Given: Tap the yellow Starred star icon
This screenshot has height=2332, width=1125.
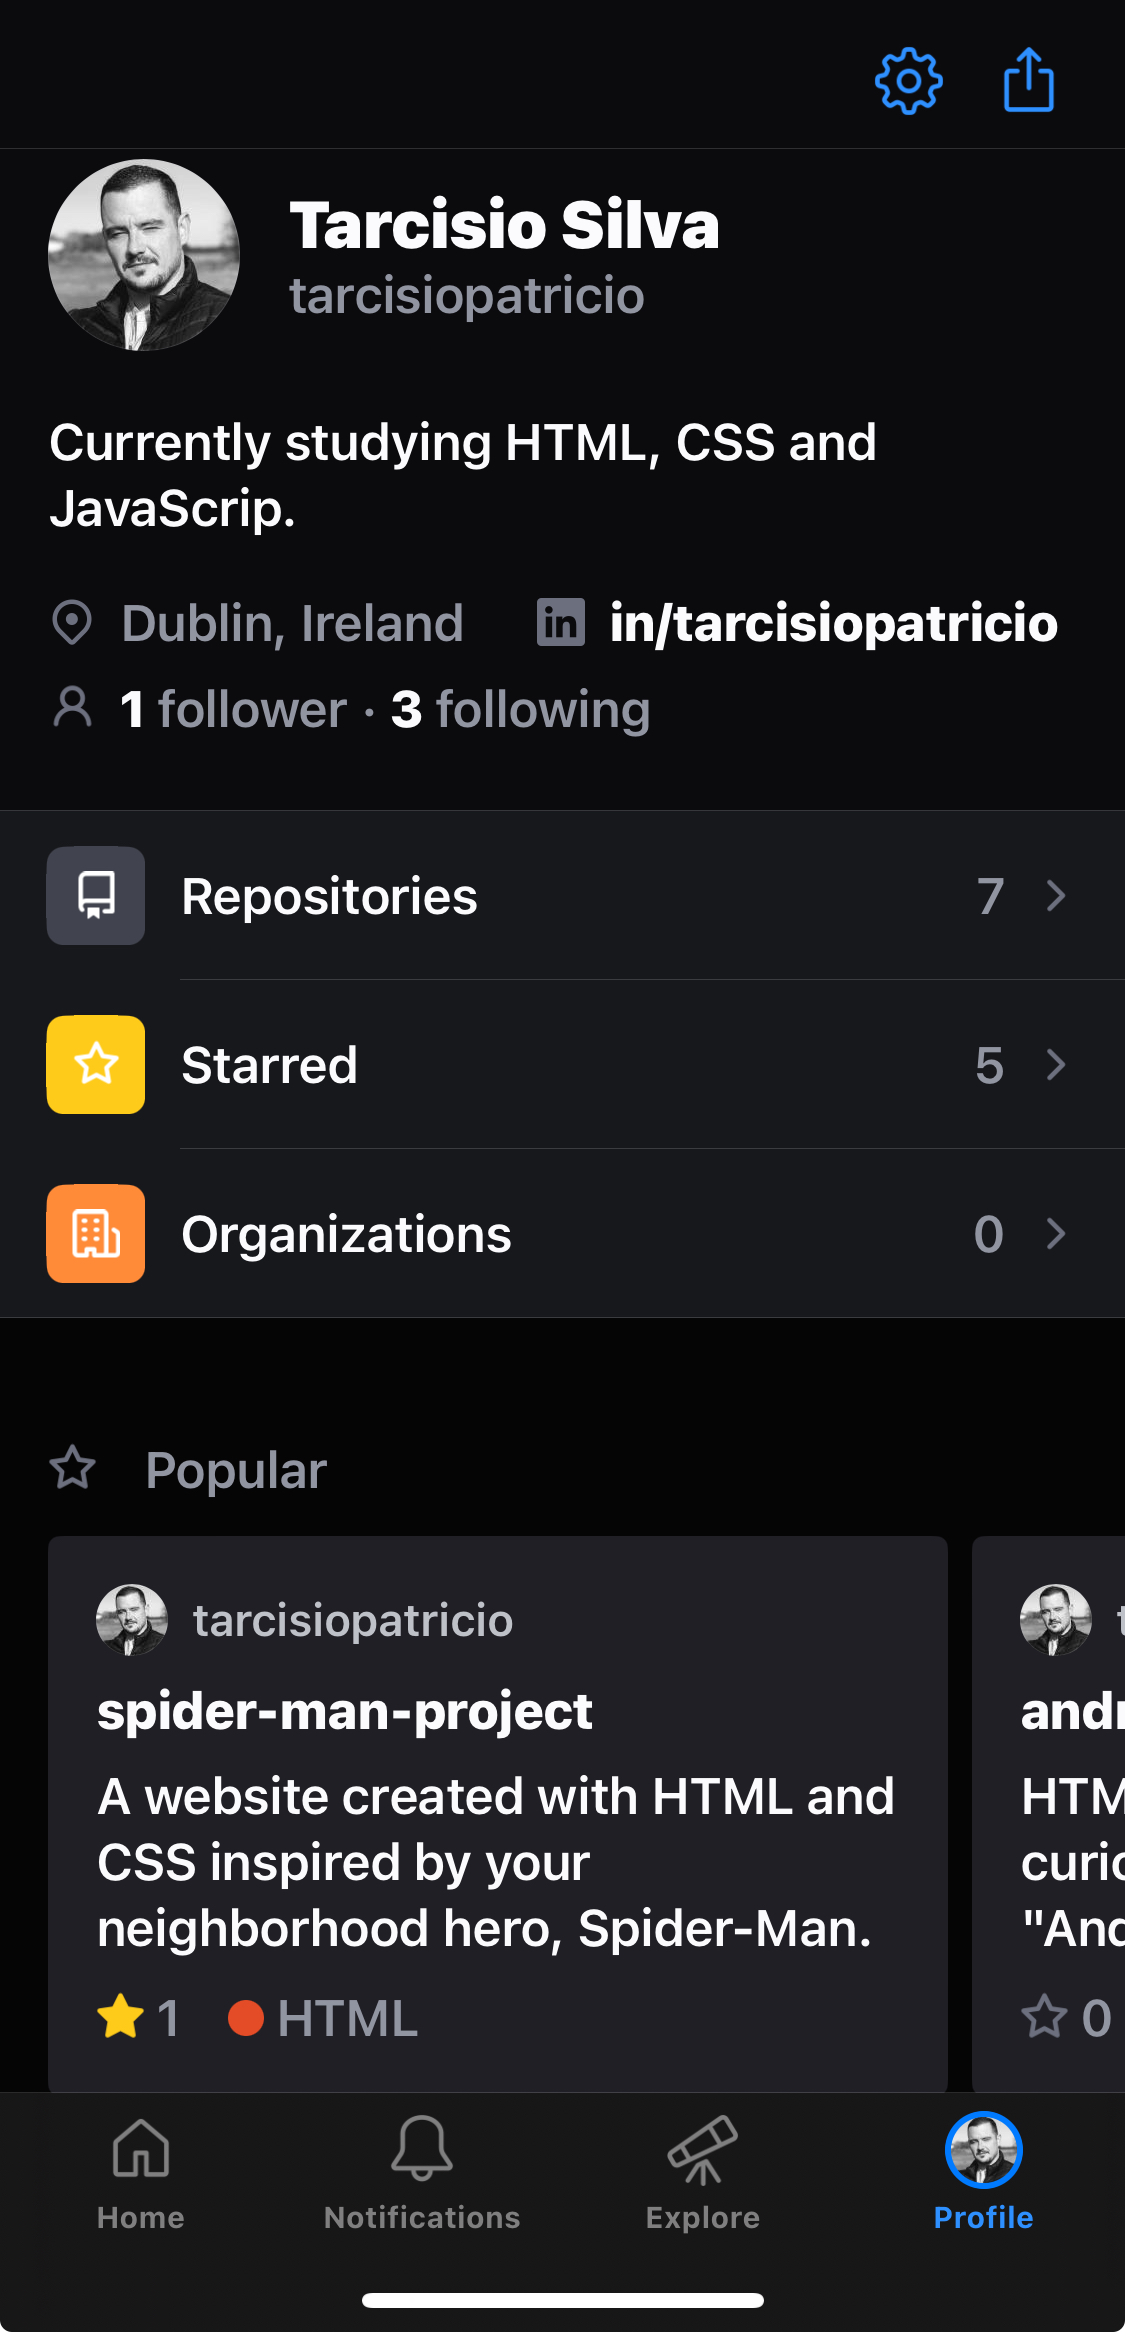Looking at the screenshot, I should [x=96, y=1065].
